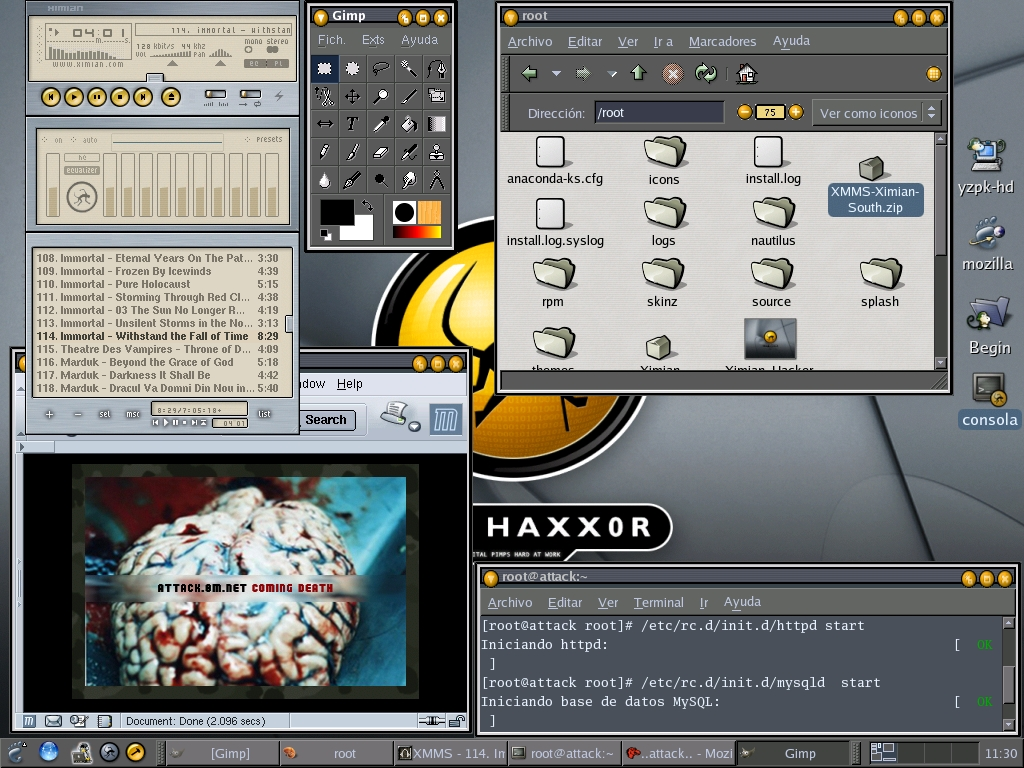Open the Mozilla Help menu
Image resolution: width=1024 pixels, height=768 pixels.
pyautogui.click(x=349, y=383)
